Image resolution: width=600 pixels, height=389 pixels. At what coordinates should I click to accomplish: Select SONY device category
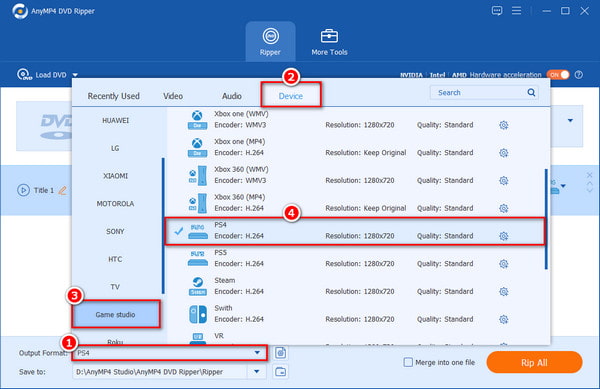coord(116,231)
